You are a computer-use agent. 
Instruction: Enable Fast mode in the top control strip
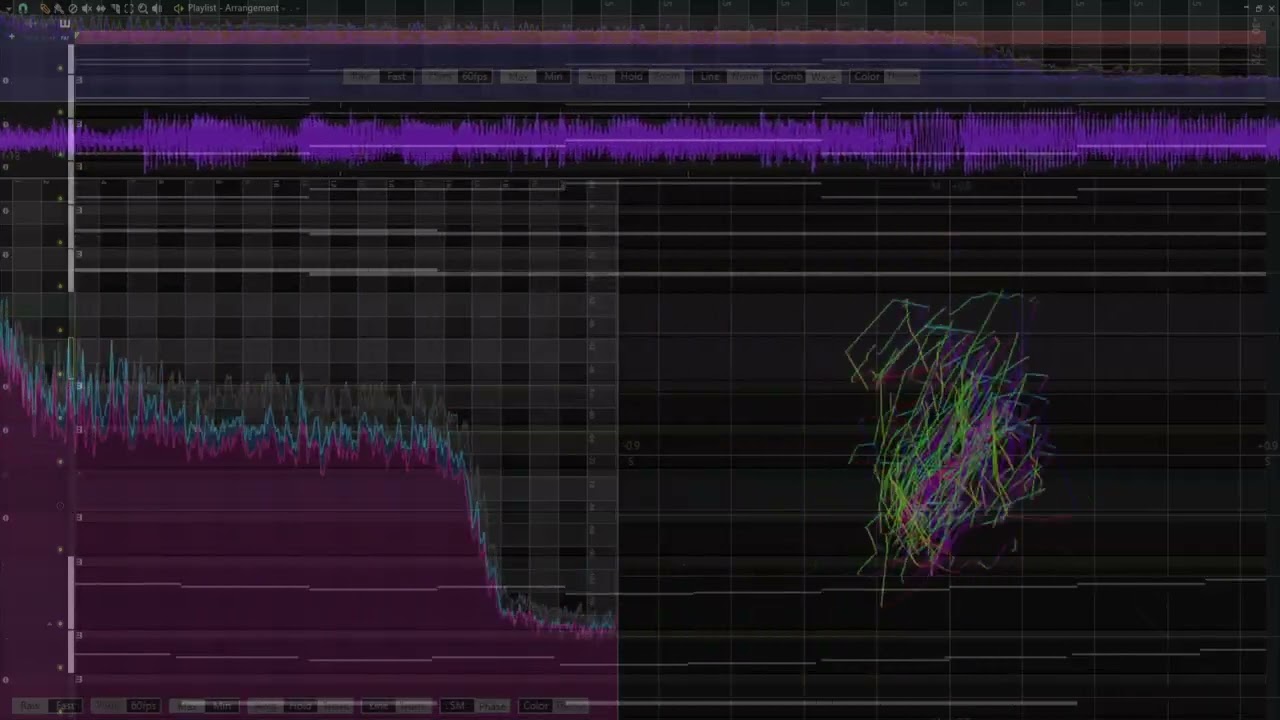pyautogui.click(x=397, y=76)
